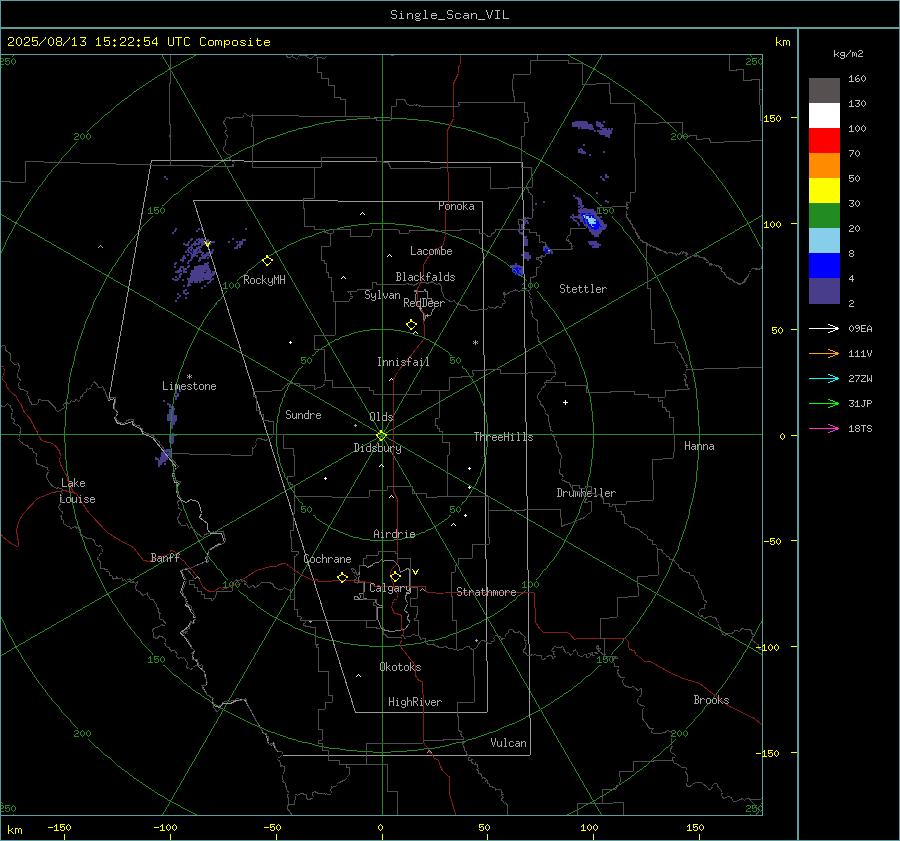
Task: Click the Single_Scan_VIL title
Action: 449,15
